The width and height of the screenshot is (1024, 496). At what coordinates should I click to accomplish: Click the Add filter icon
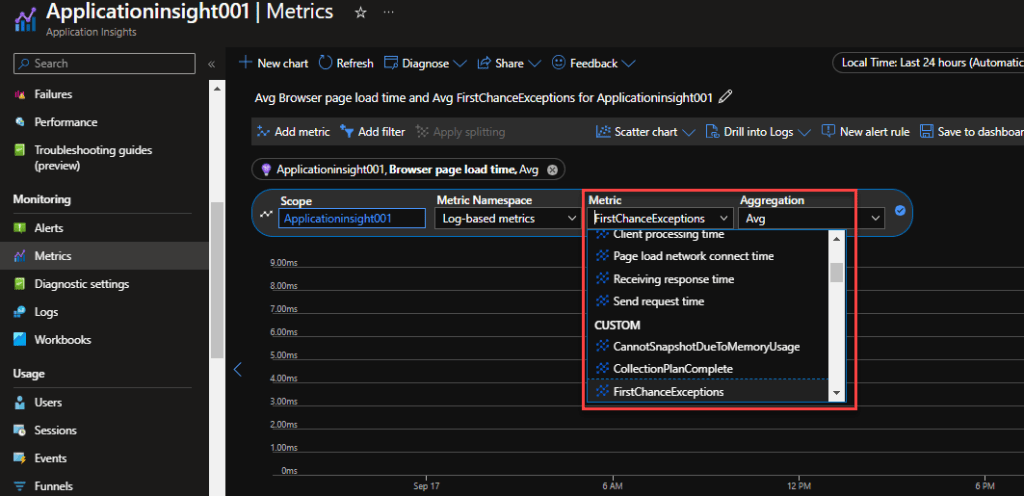point(347,132)
